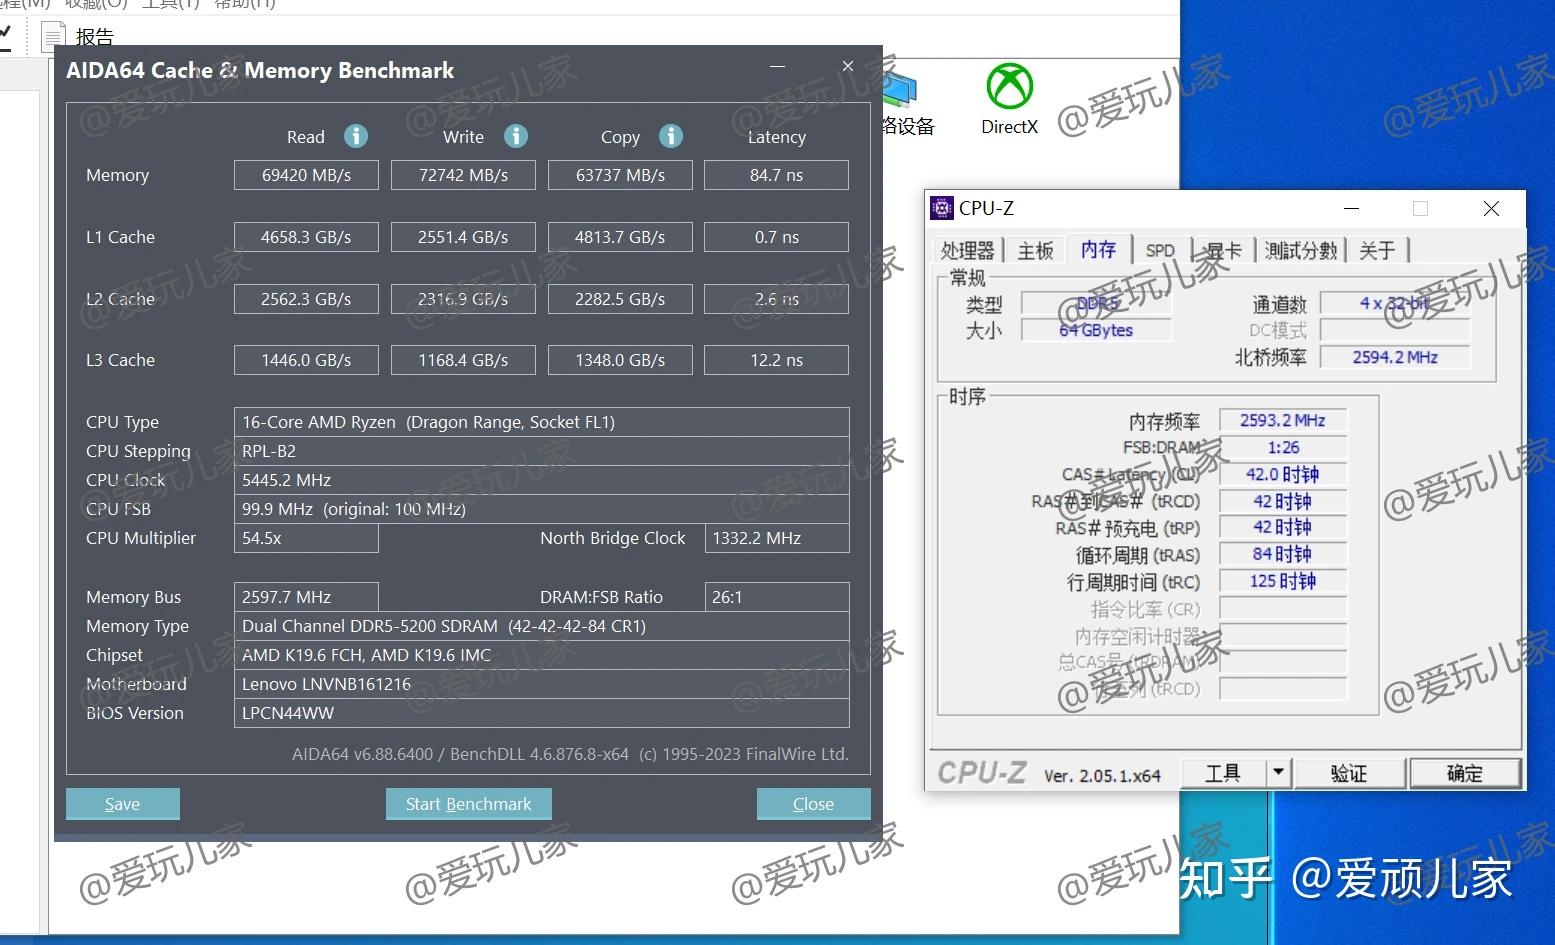Switch to the 显卡 tab

point(1222,250)
